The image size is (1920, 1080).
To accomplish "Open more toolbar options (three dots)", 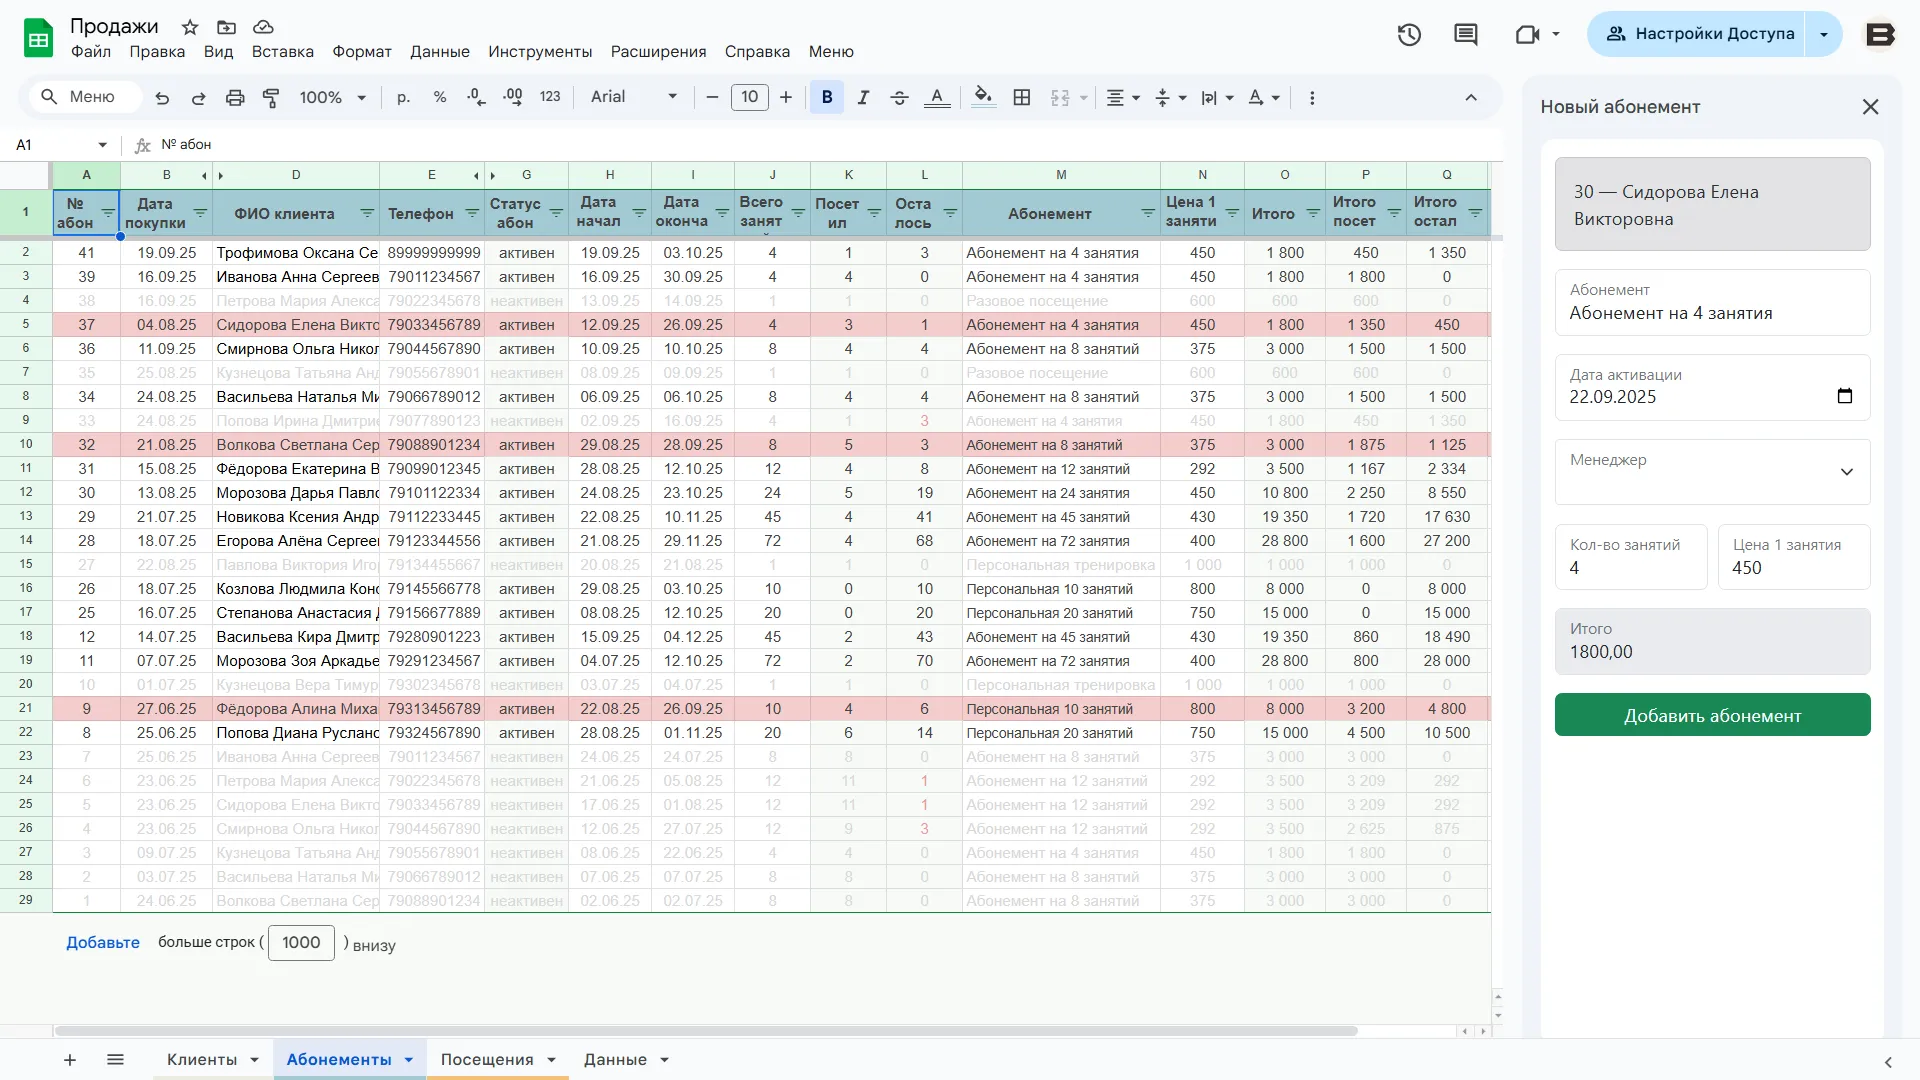I will pyautogui.click(x=1312, y=97).
